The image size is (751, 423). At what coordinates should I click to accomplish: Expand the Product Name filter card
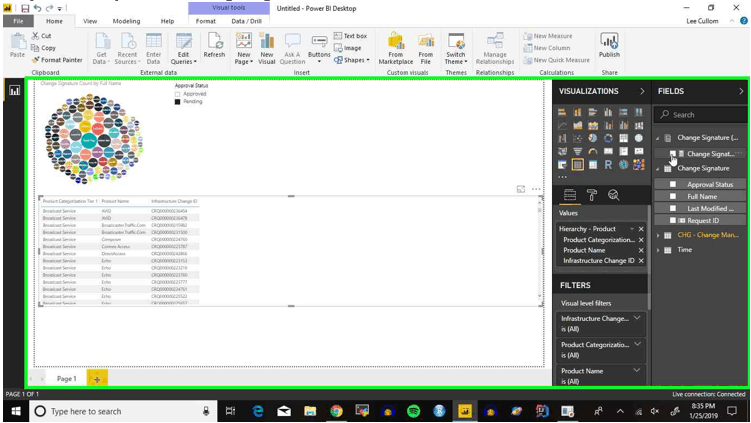coord(637,370)
